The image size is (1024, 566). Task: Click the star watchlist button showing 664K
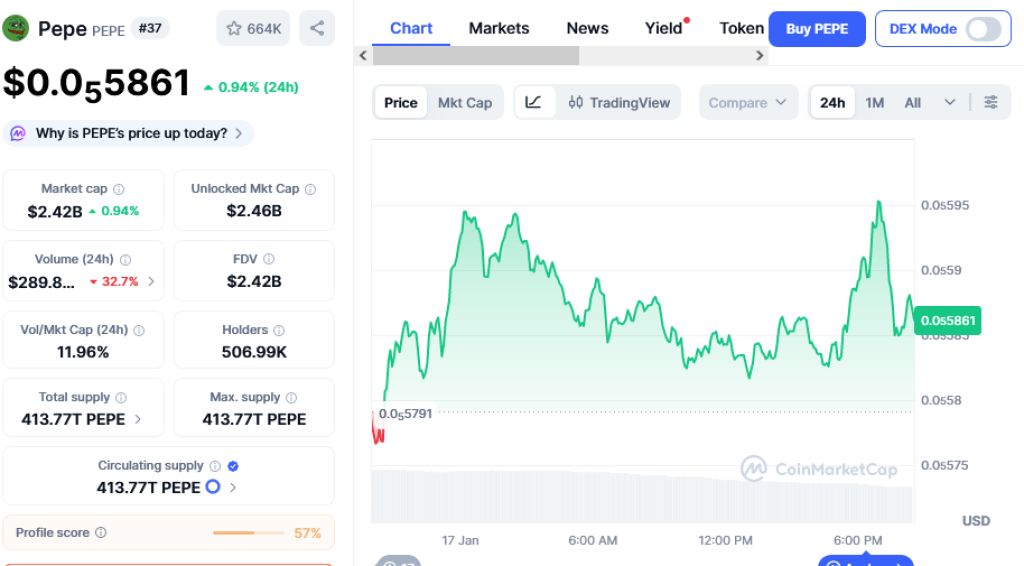(253, 28)
